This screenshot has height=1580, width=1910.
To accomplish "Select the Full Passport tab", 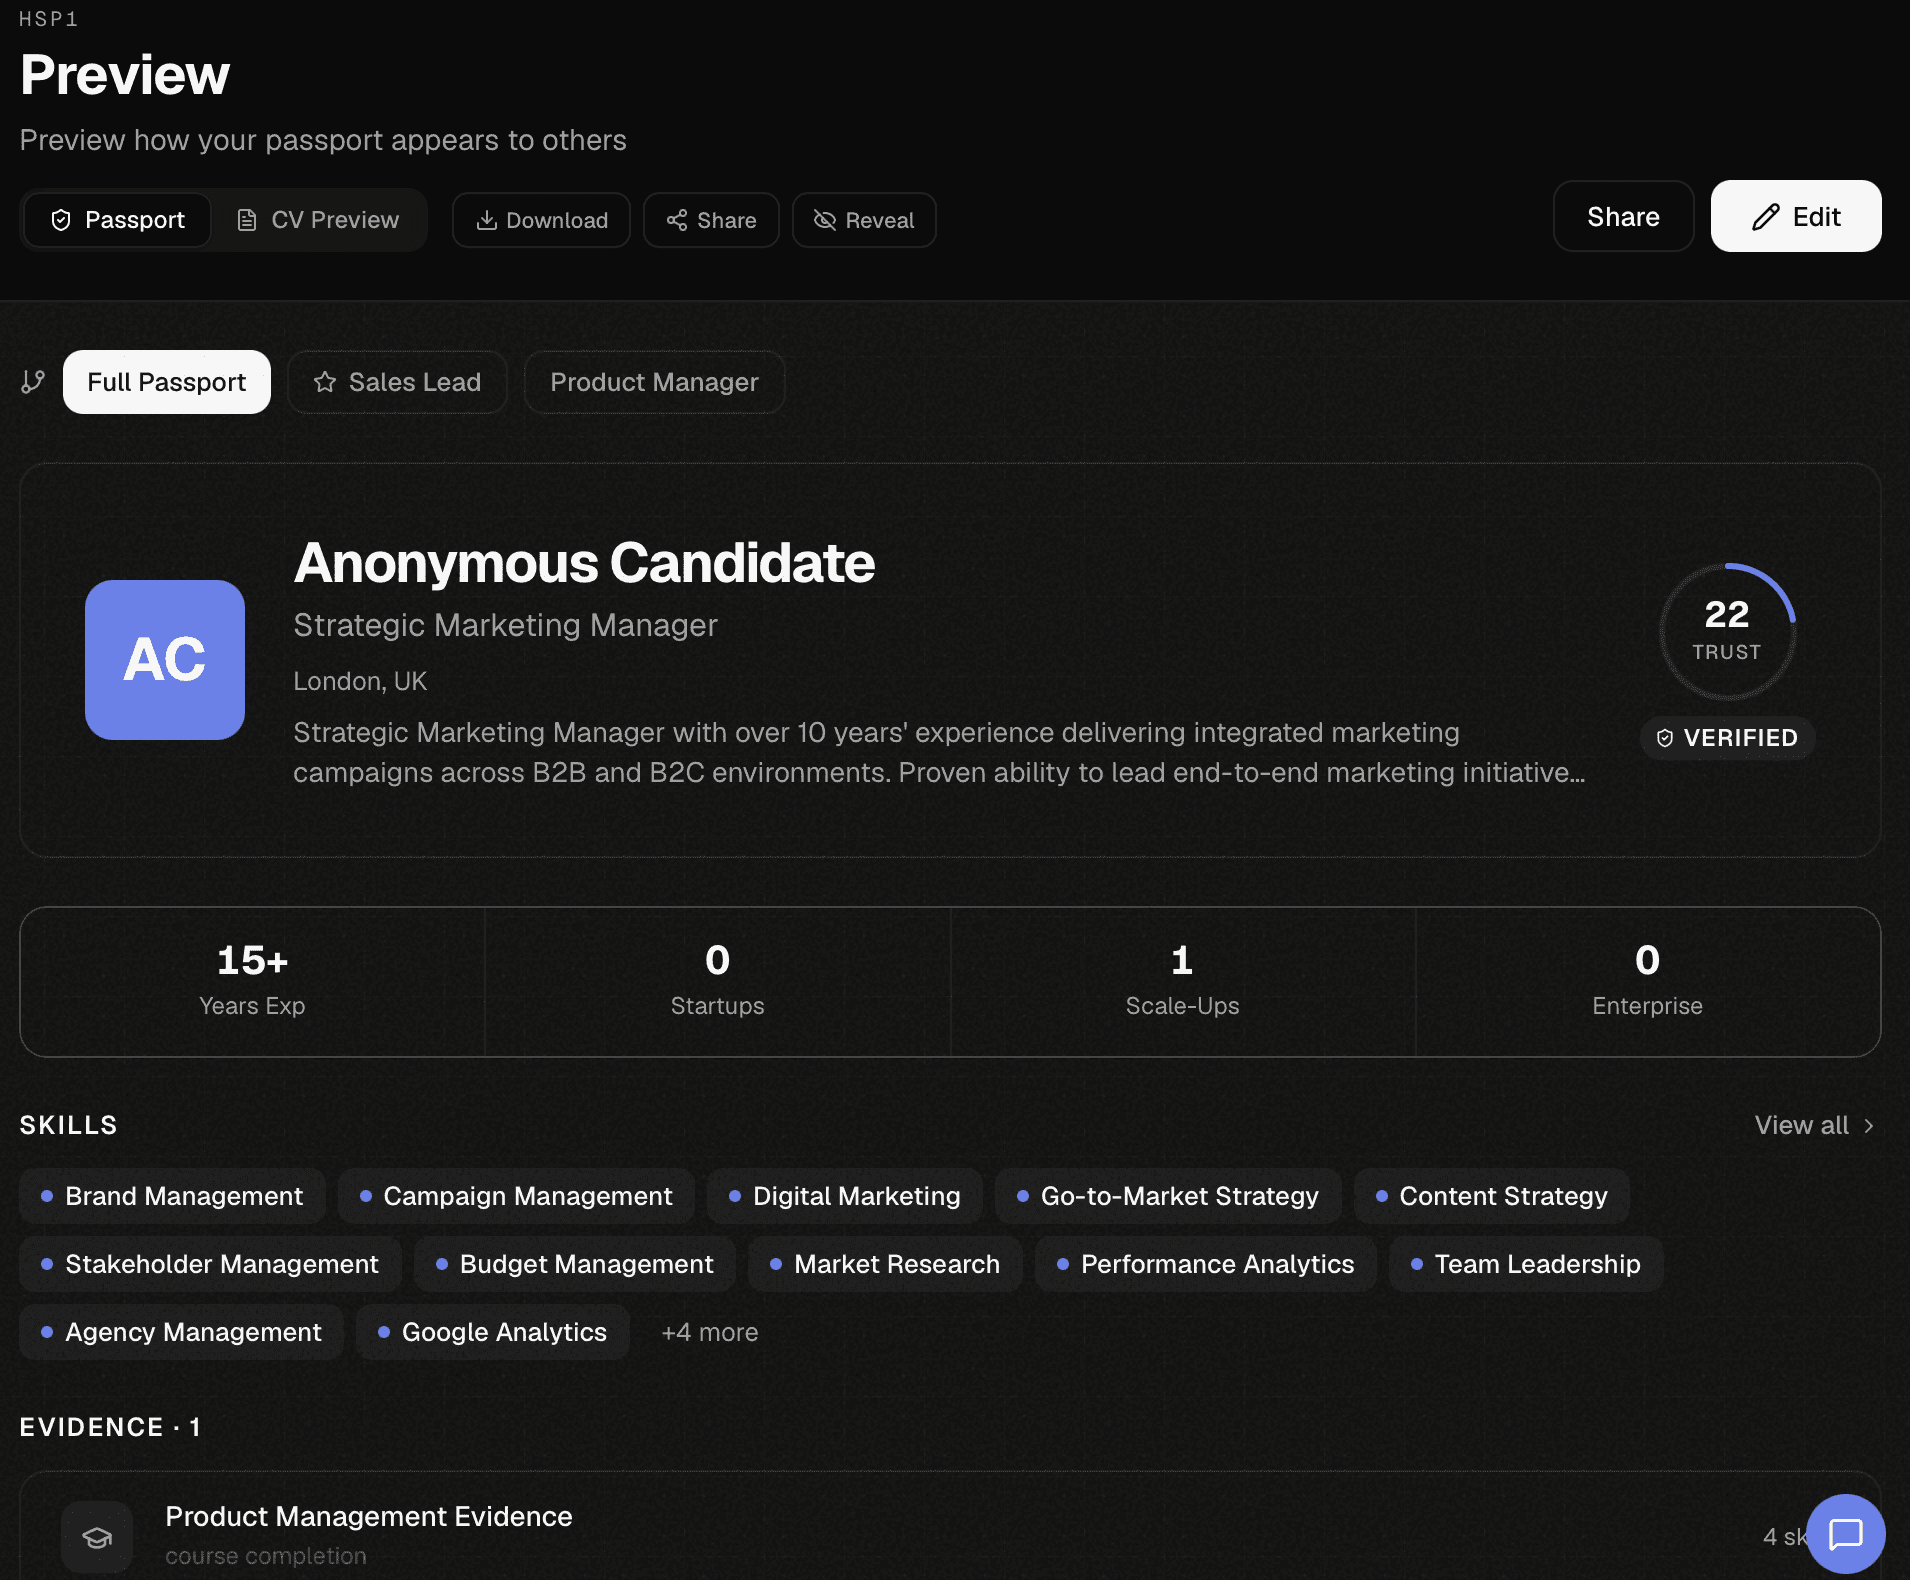I will [x=167, y=382].
